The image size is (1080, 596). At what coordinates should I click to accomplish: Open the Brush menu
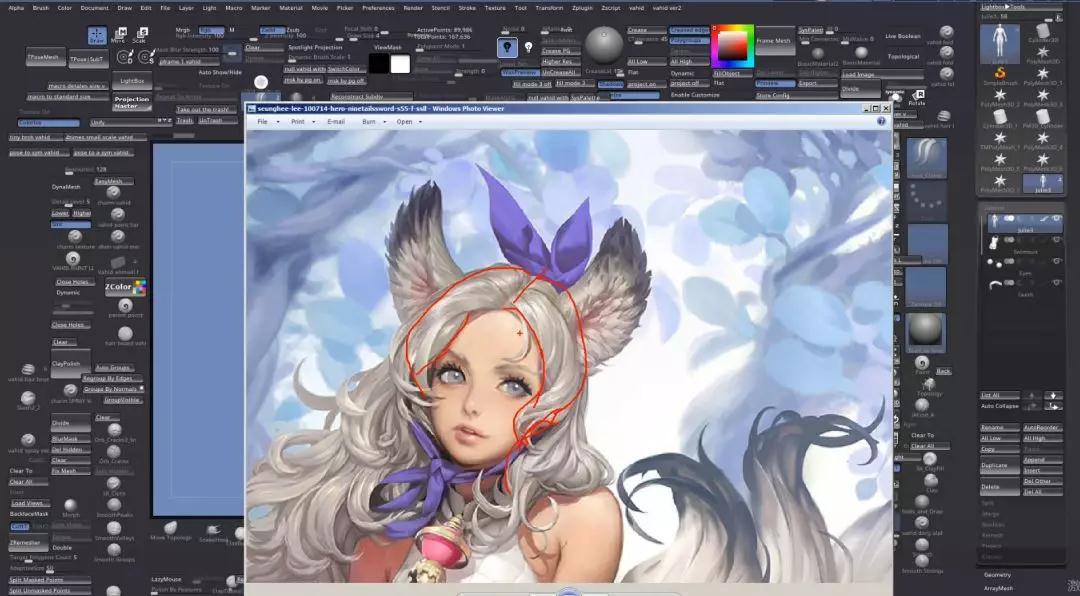tap(41, 8)
